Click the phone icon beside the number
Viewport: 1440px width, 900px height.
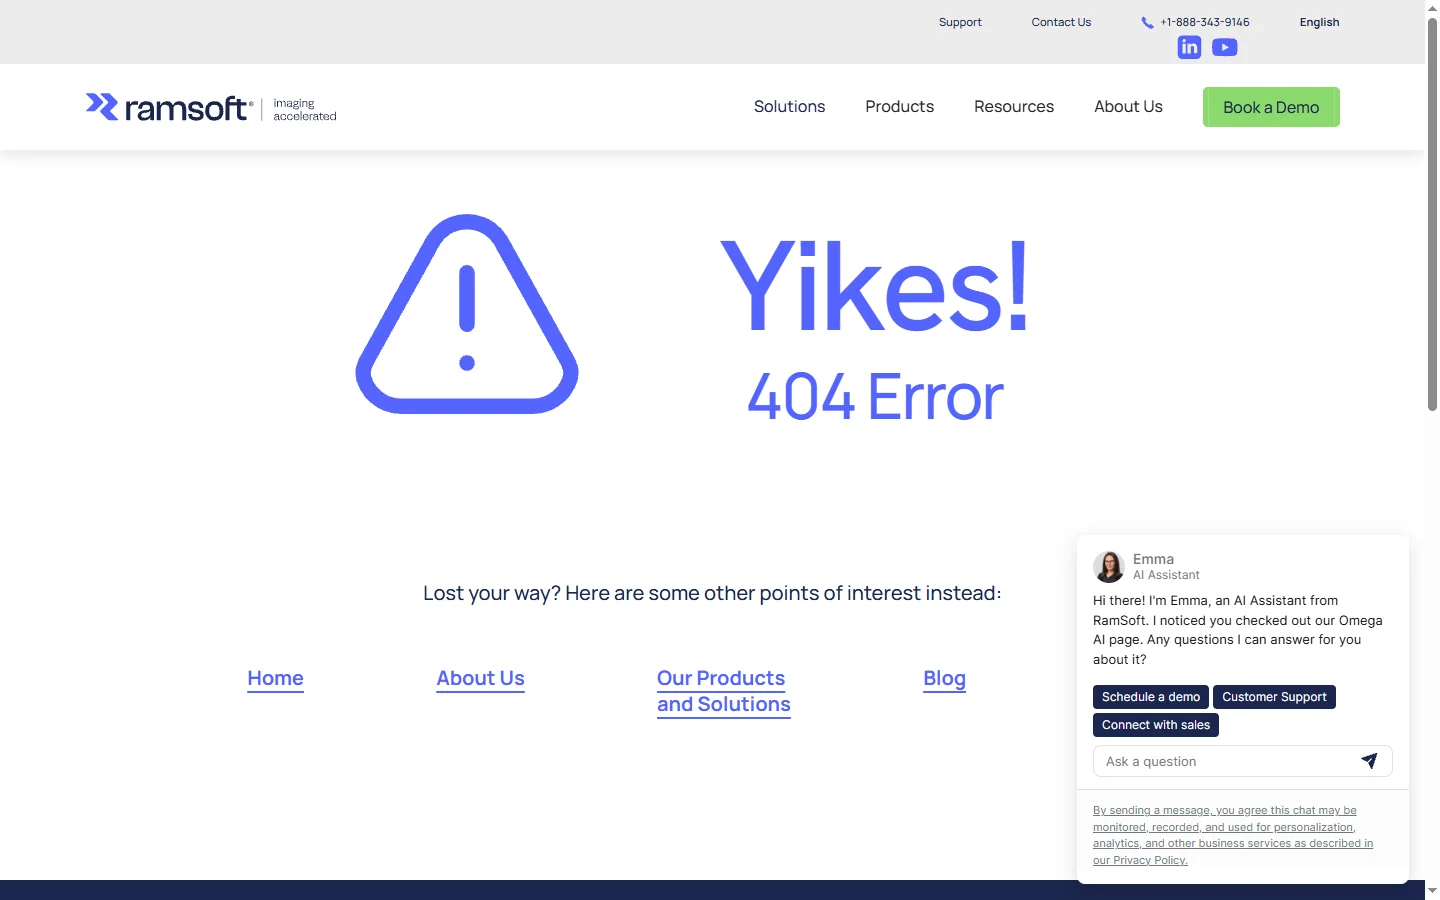click(x=1147, y=22)
